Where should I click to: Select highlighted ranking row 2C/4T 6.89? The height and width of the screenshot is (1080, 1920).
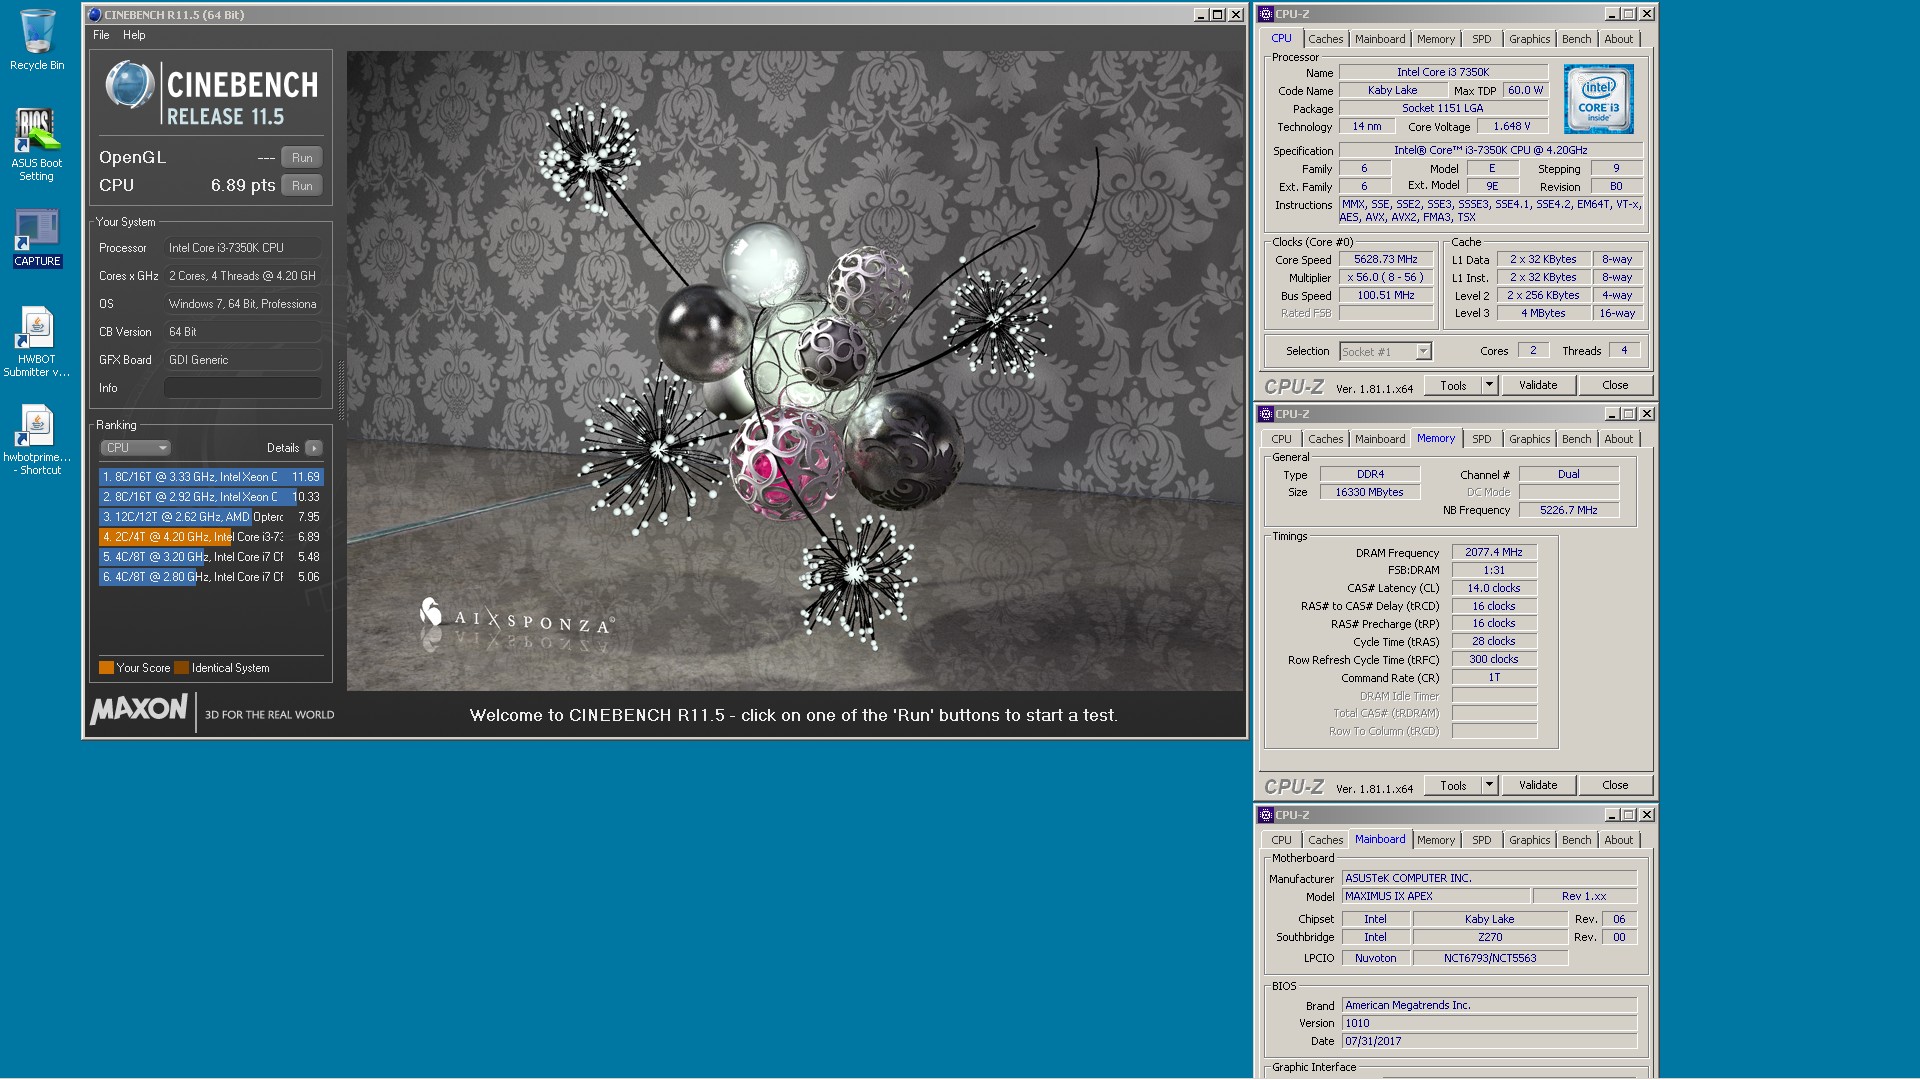coord(211,537)
